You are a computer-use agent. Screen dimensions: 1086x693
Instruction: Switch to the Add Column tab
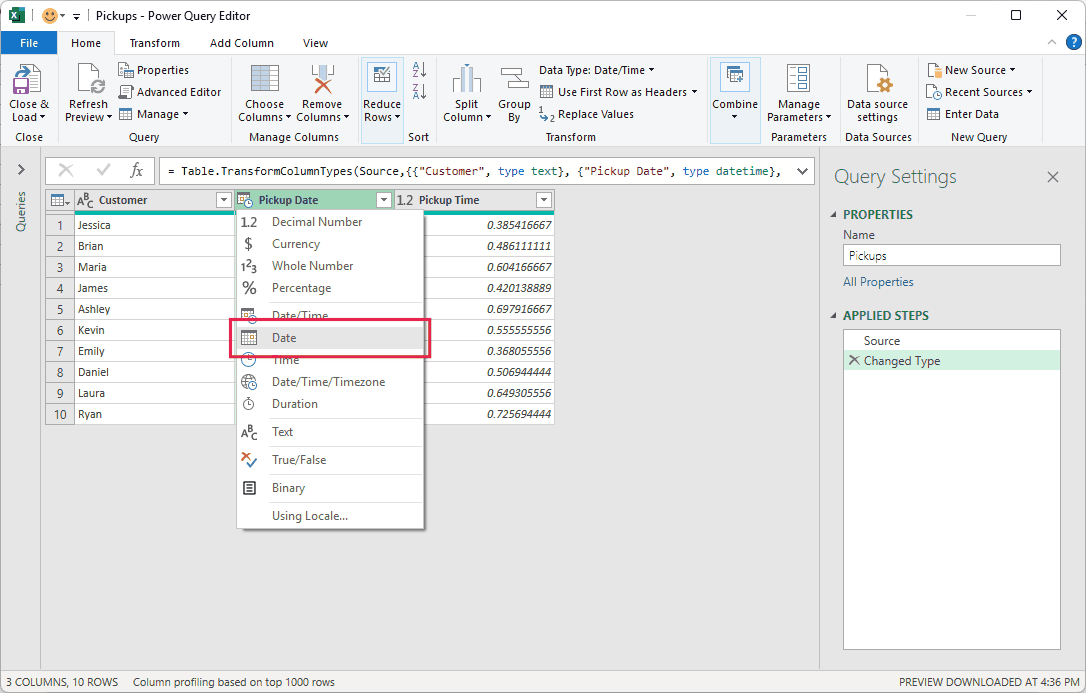(242, 43)
